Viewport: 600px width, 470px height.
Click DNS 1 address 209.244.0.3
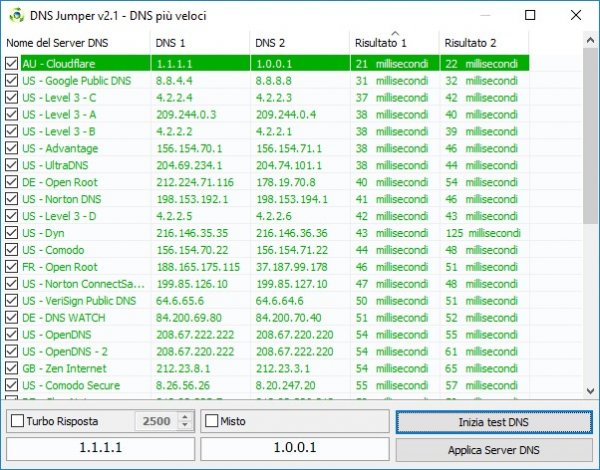186,114
